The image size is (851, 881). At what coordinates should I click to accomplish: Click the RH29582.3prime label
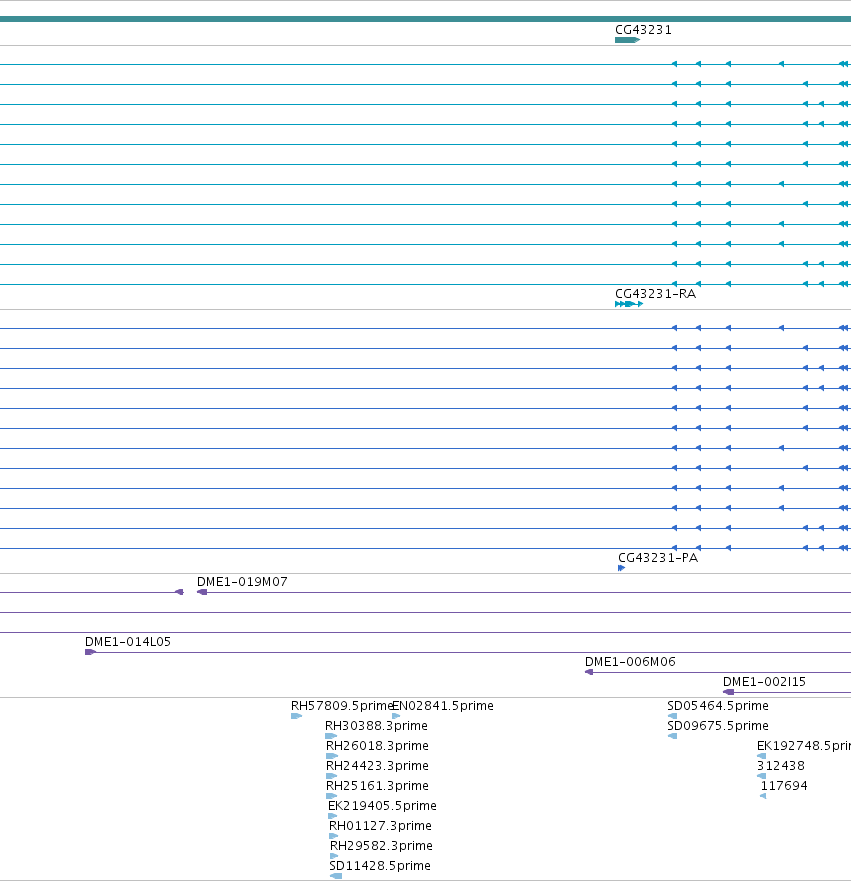pyautogui.click(x=381, y=846)
